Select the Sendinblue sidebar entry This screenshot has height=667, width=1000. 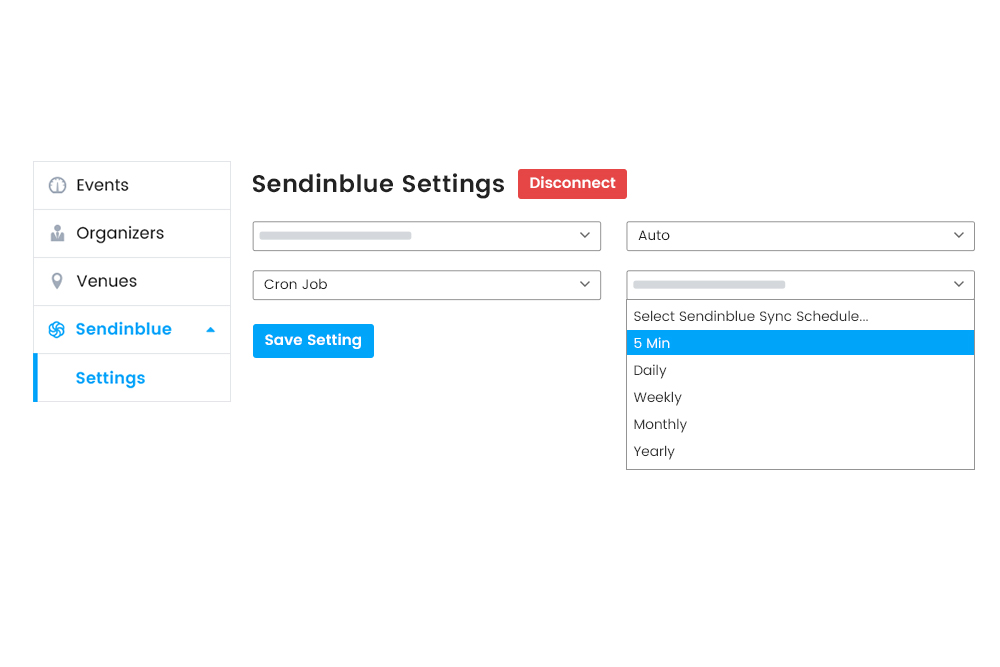point(123,329)
